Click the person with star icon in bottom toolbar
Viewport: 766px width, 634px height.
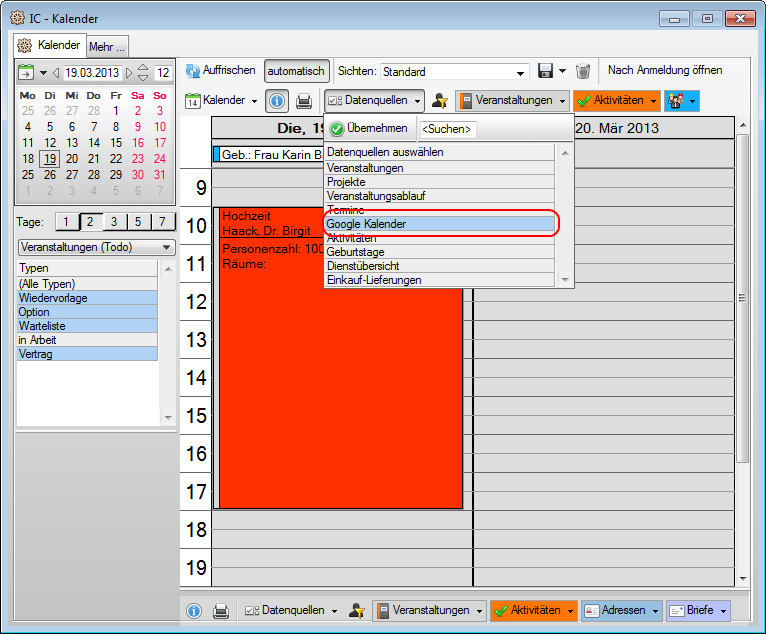357,611
